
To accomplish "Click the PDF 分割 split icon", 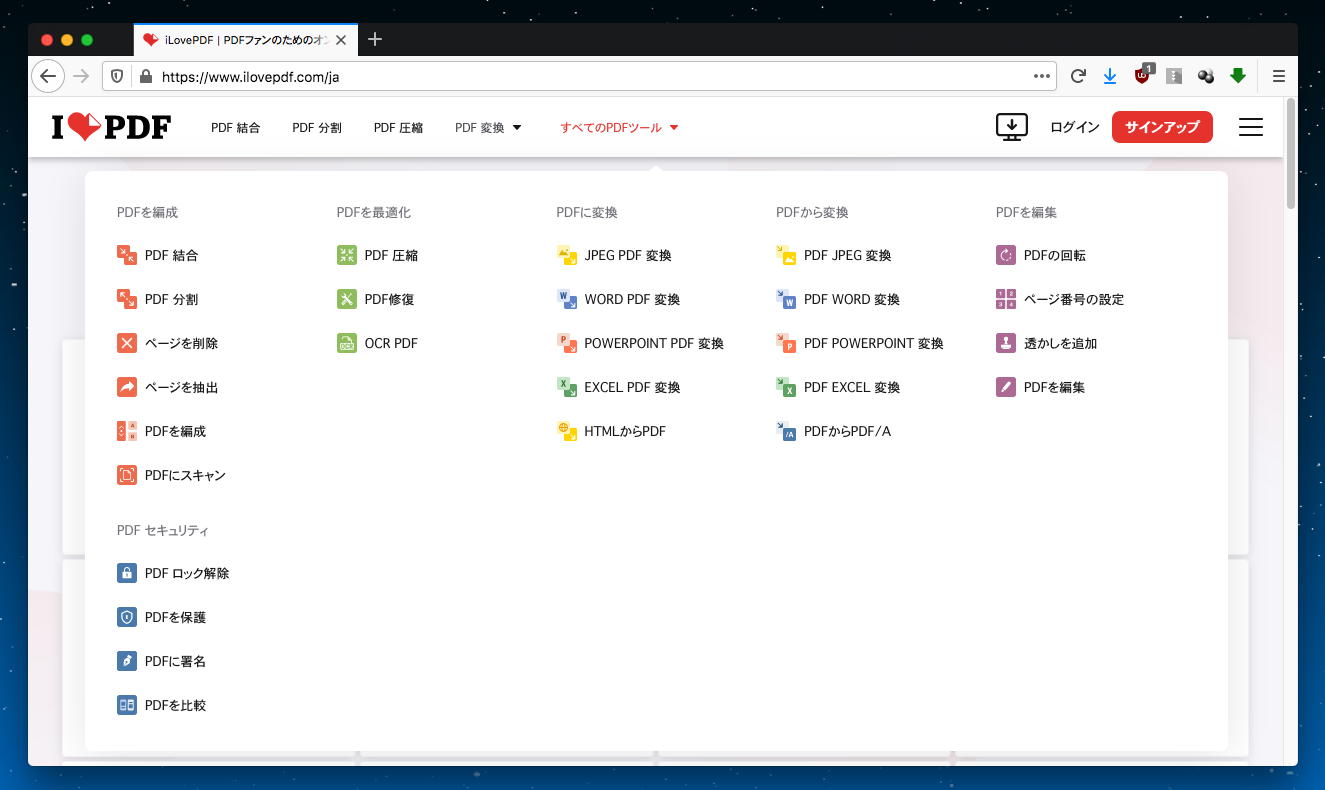I will [127, 299].
